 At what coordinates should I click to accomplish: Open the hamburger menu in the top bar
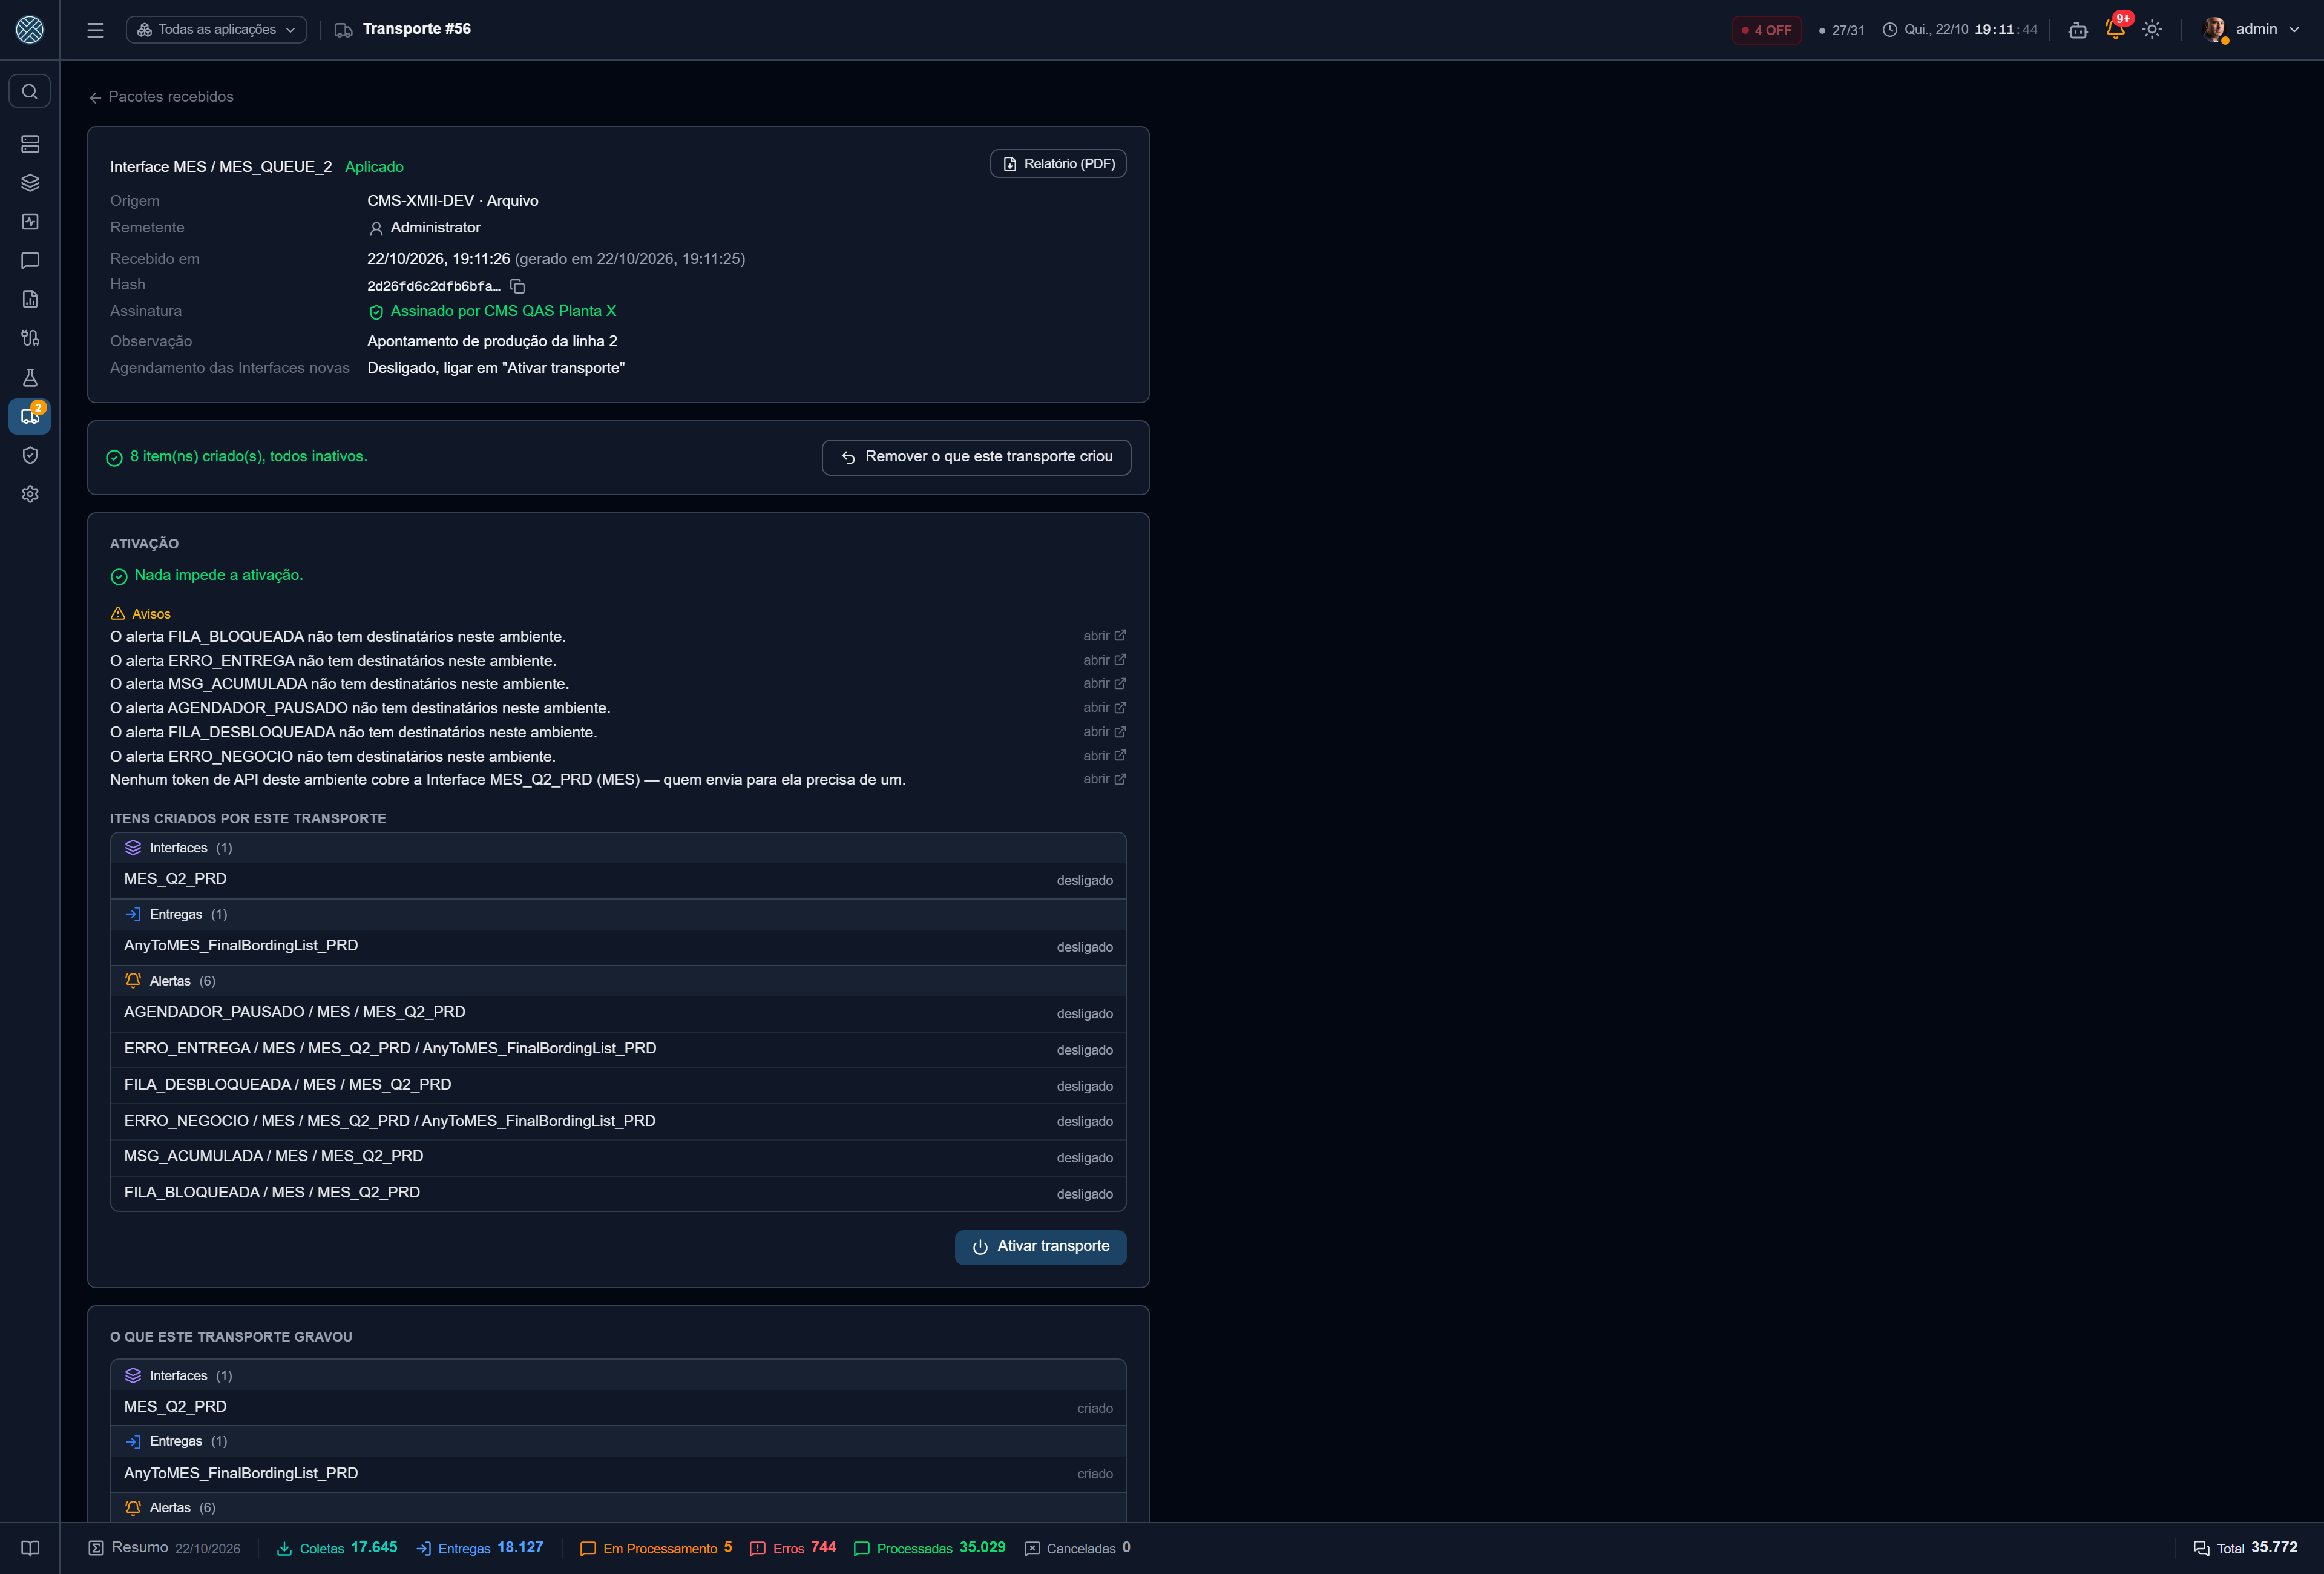pyautogui.click(x=95, y=30)
